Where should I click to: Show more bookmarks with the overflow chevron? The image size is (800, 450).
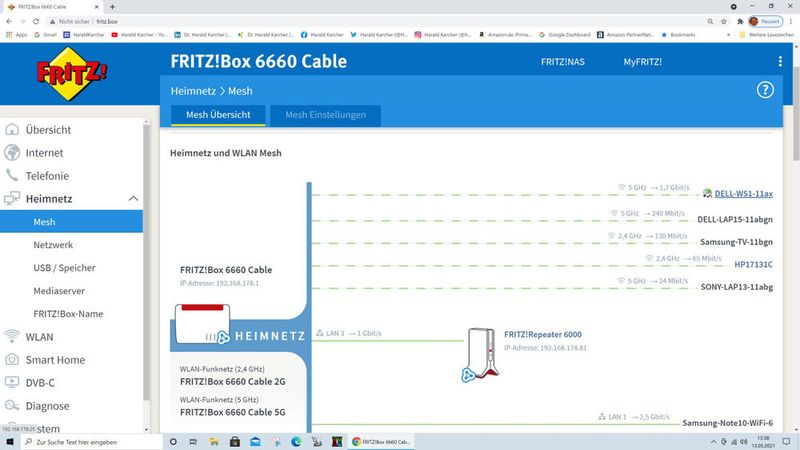tap(729, 35)
